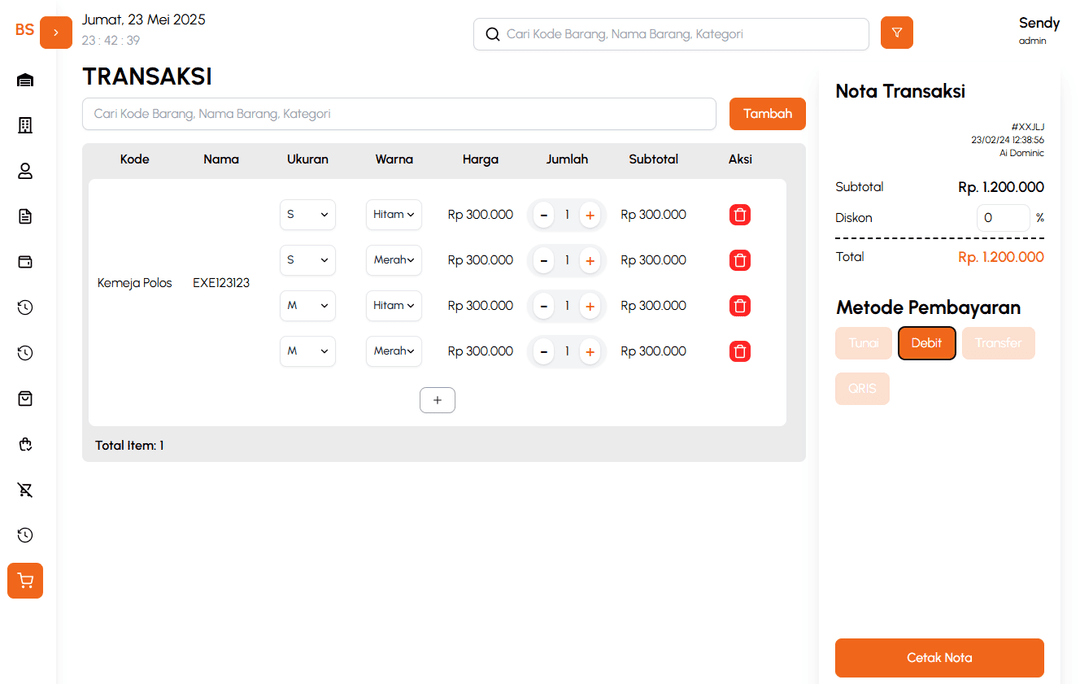Click the Diskon percentage input field
Image resolution: width=1080 pixels, height=684 pixels.
tap(1002, 218)
